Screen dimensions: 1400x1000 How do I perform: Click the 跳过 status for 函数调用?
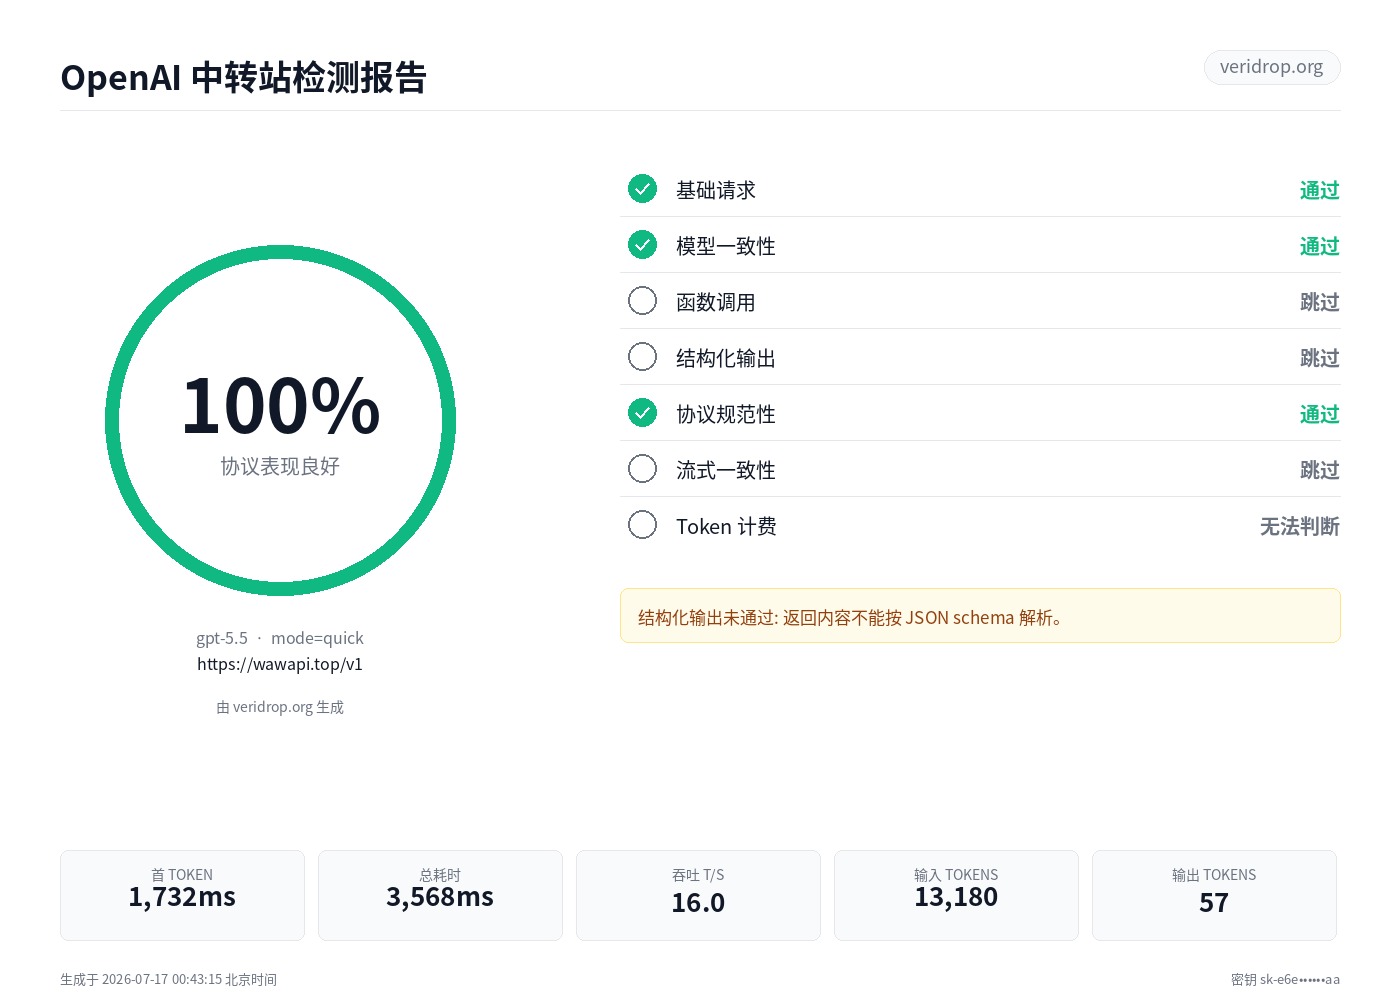[x=1319, y=302]
